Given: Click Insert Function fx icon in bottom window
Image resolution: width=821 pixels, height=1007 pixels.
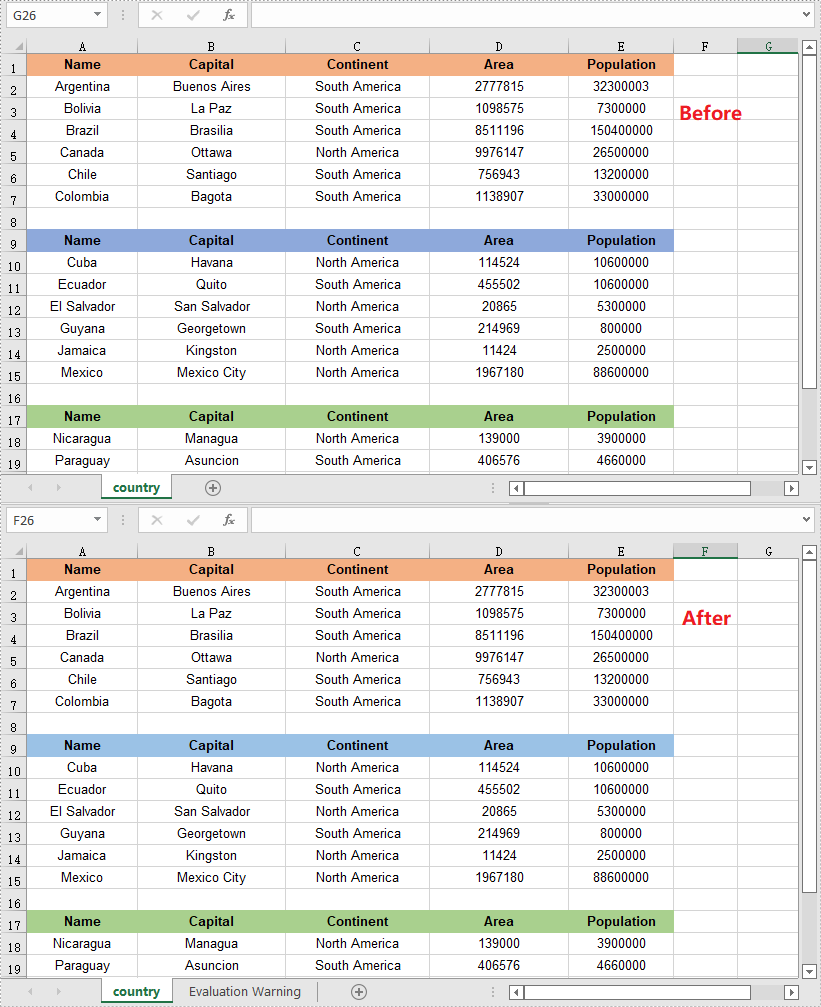Looking at the screenshot, I should coord(229,520).
